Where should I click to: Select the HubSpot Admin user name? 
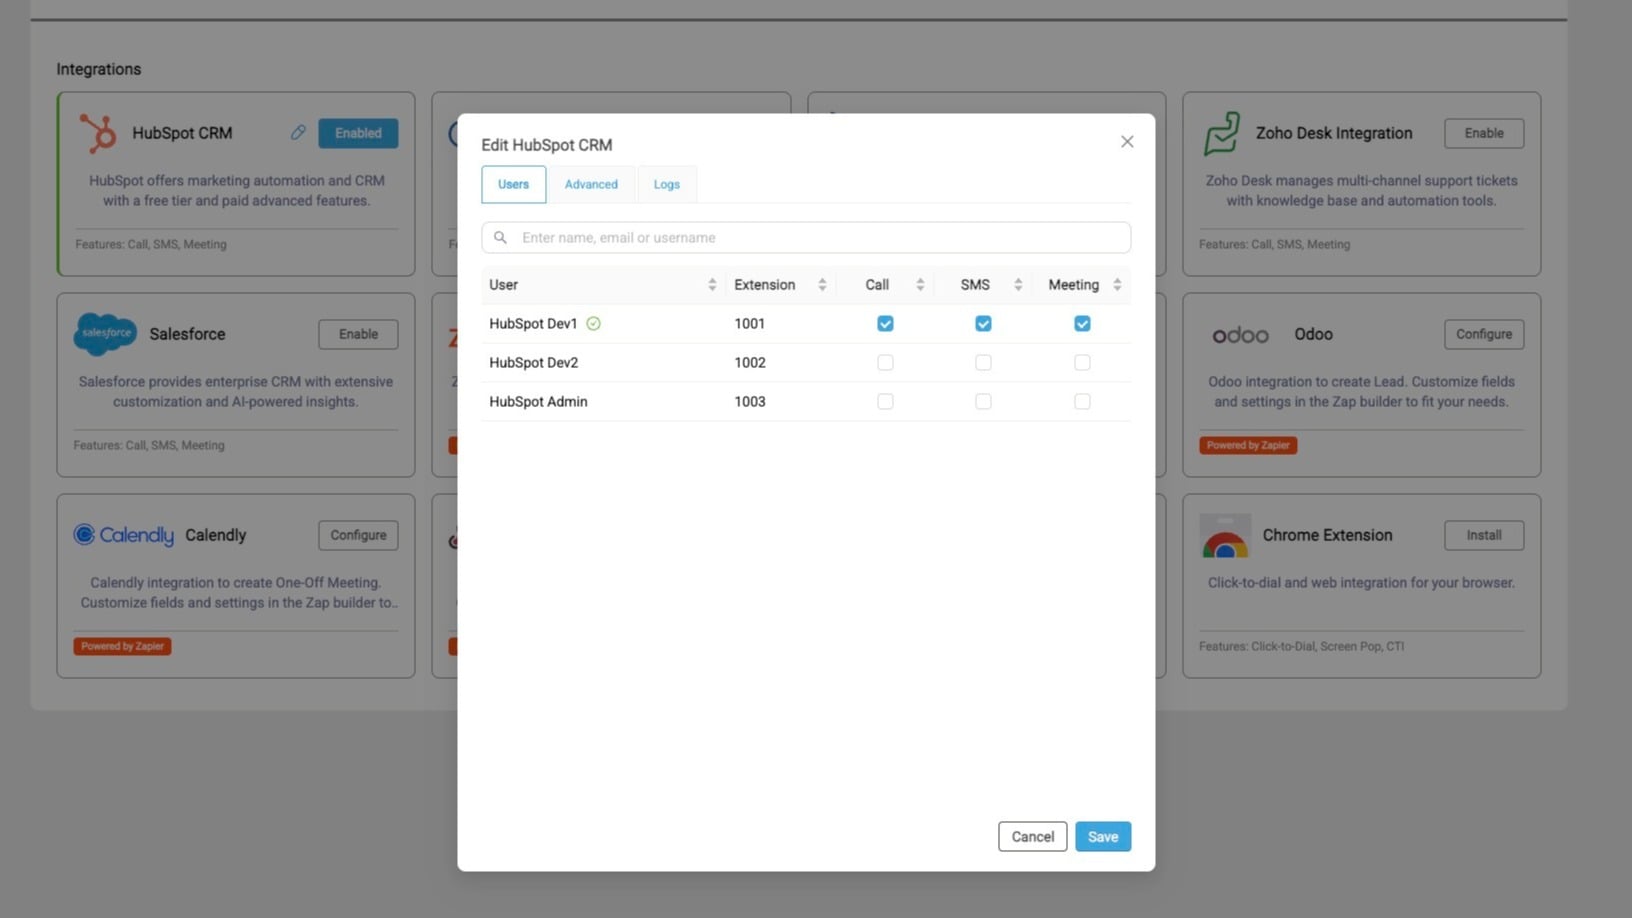click(x=538, y=402)
